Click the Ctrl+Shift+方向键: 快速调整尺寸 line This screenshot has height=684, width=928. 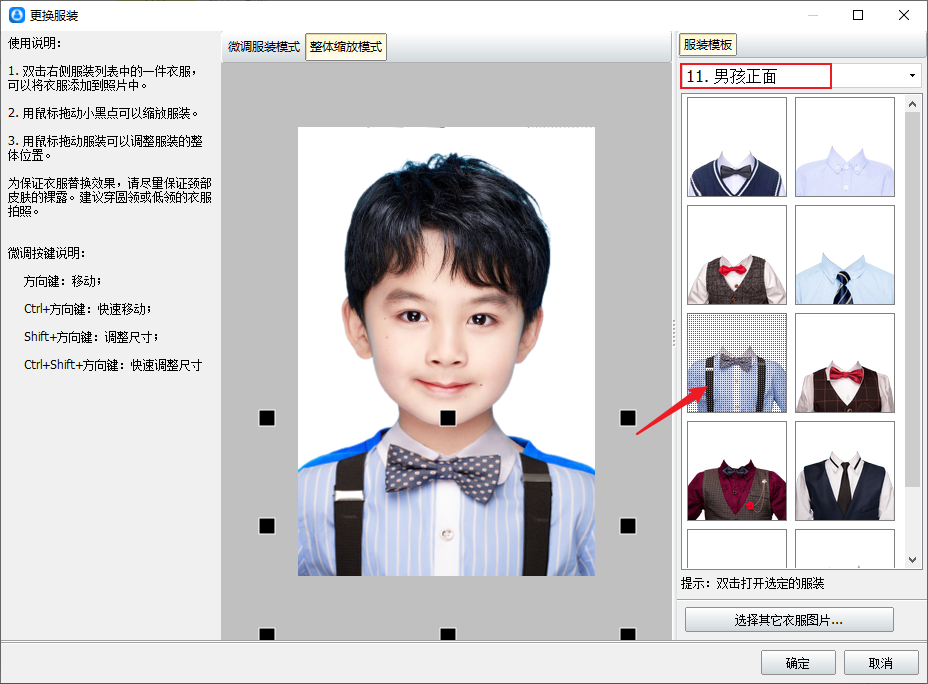point(112,365)
